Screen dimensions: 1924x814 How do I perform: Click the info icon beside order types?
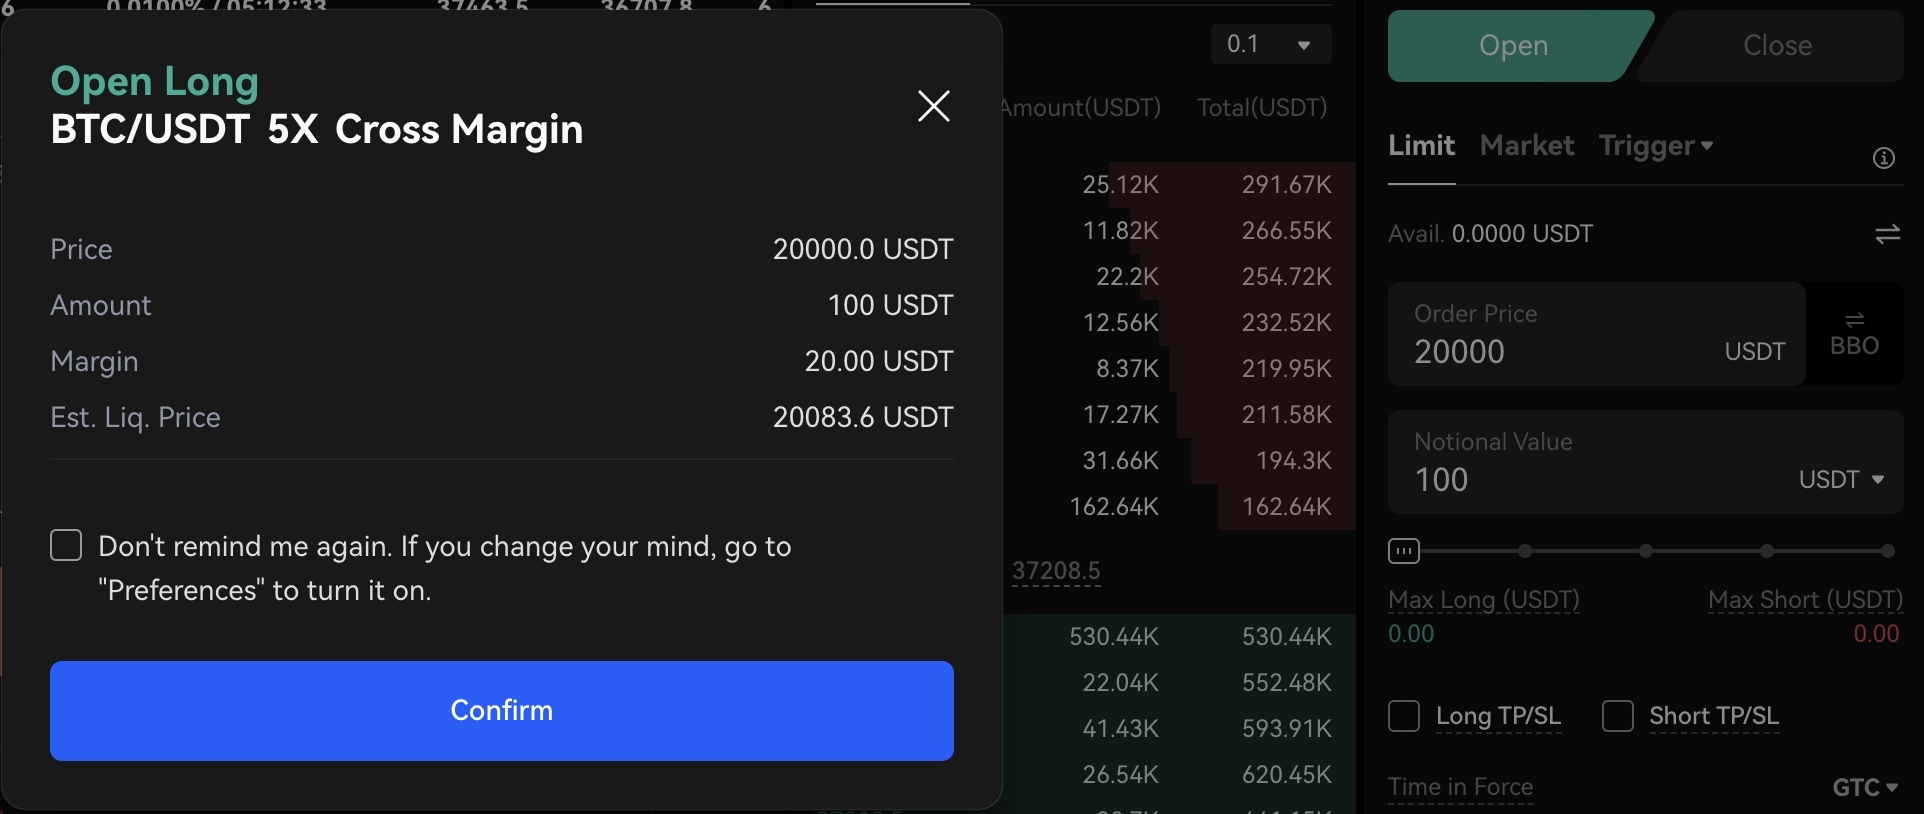(x=1884, y=158)
